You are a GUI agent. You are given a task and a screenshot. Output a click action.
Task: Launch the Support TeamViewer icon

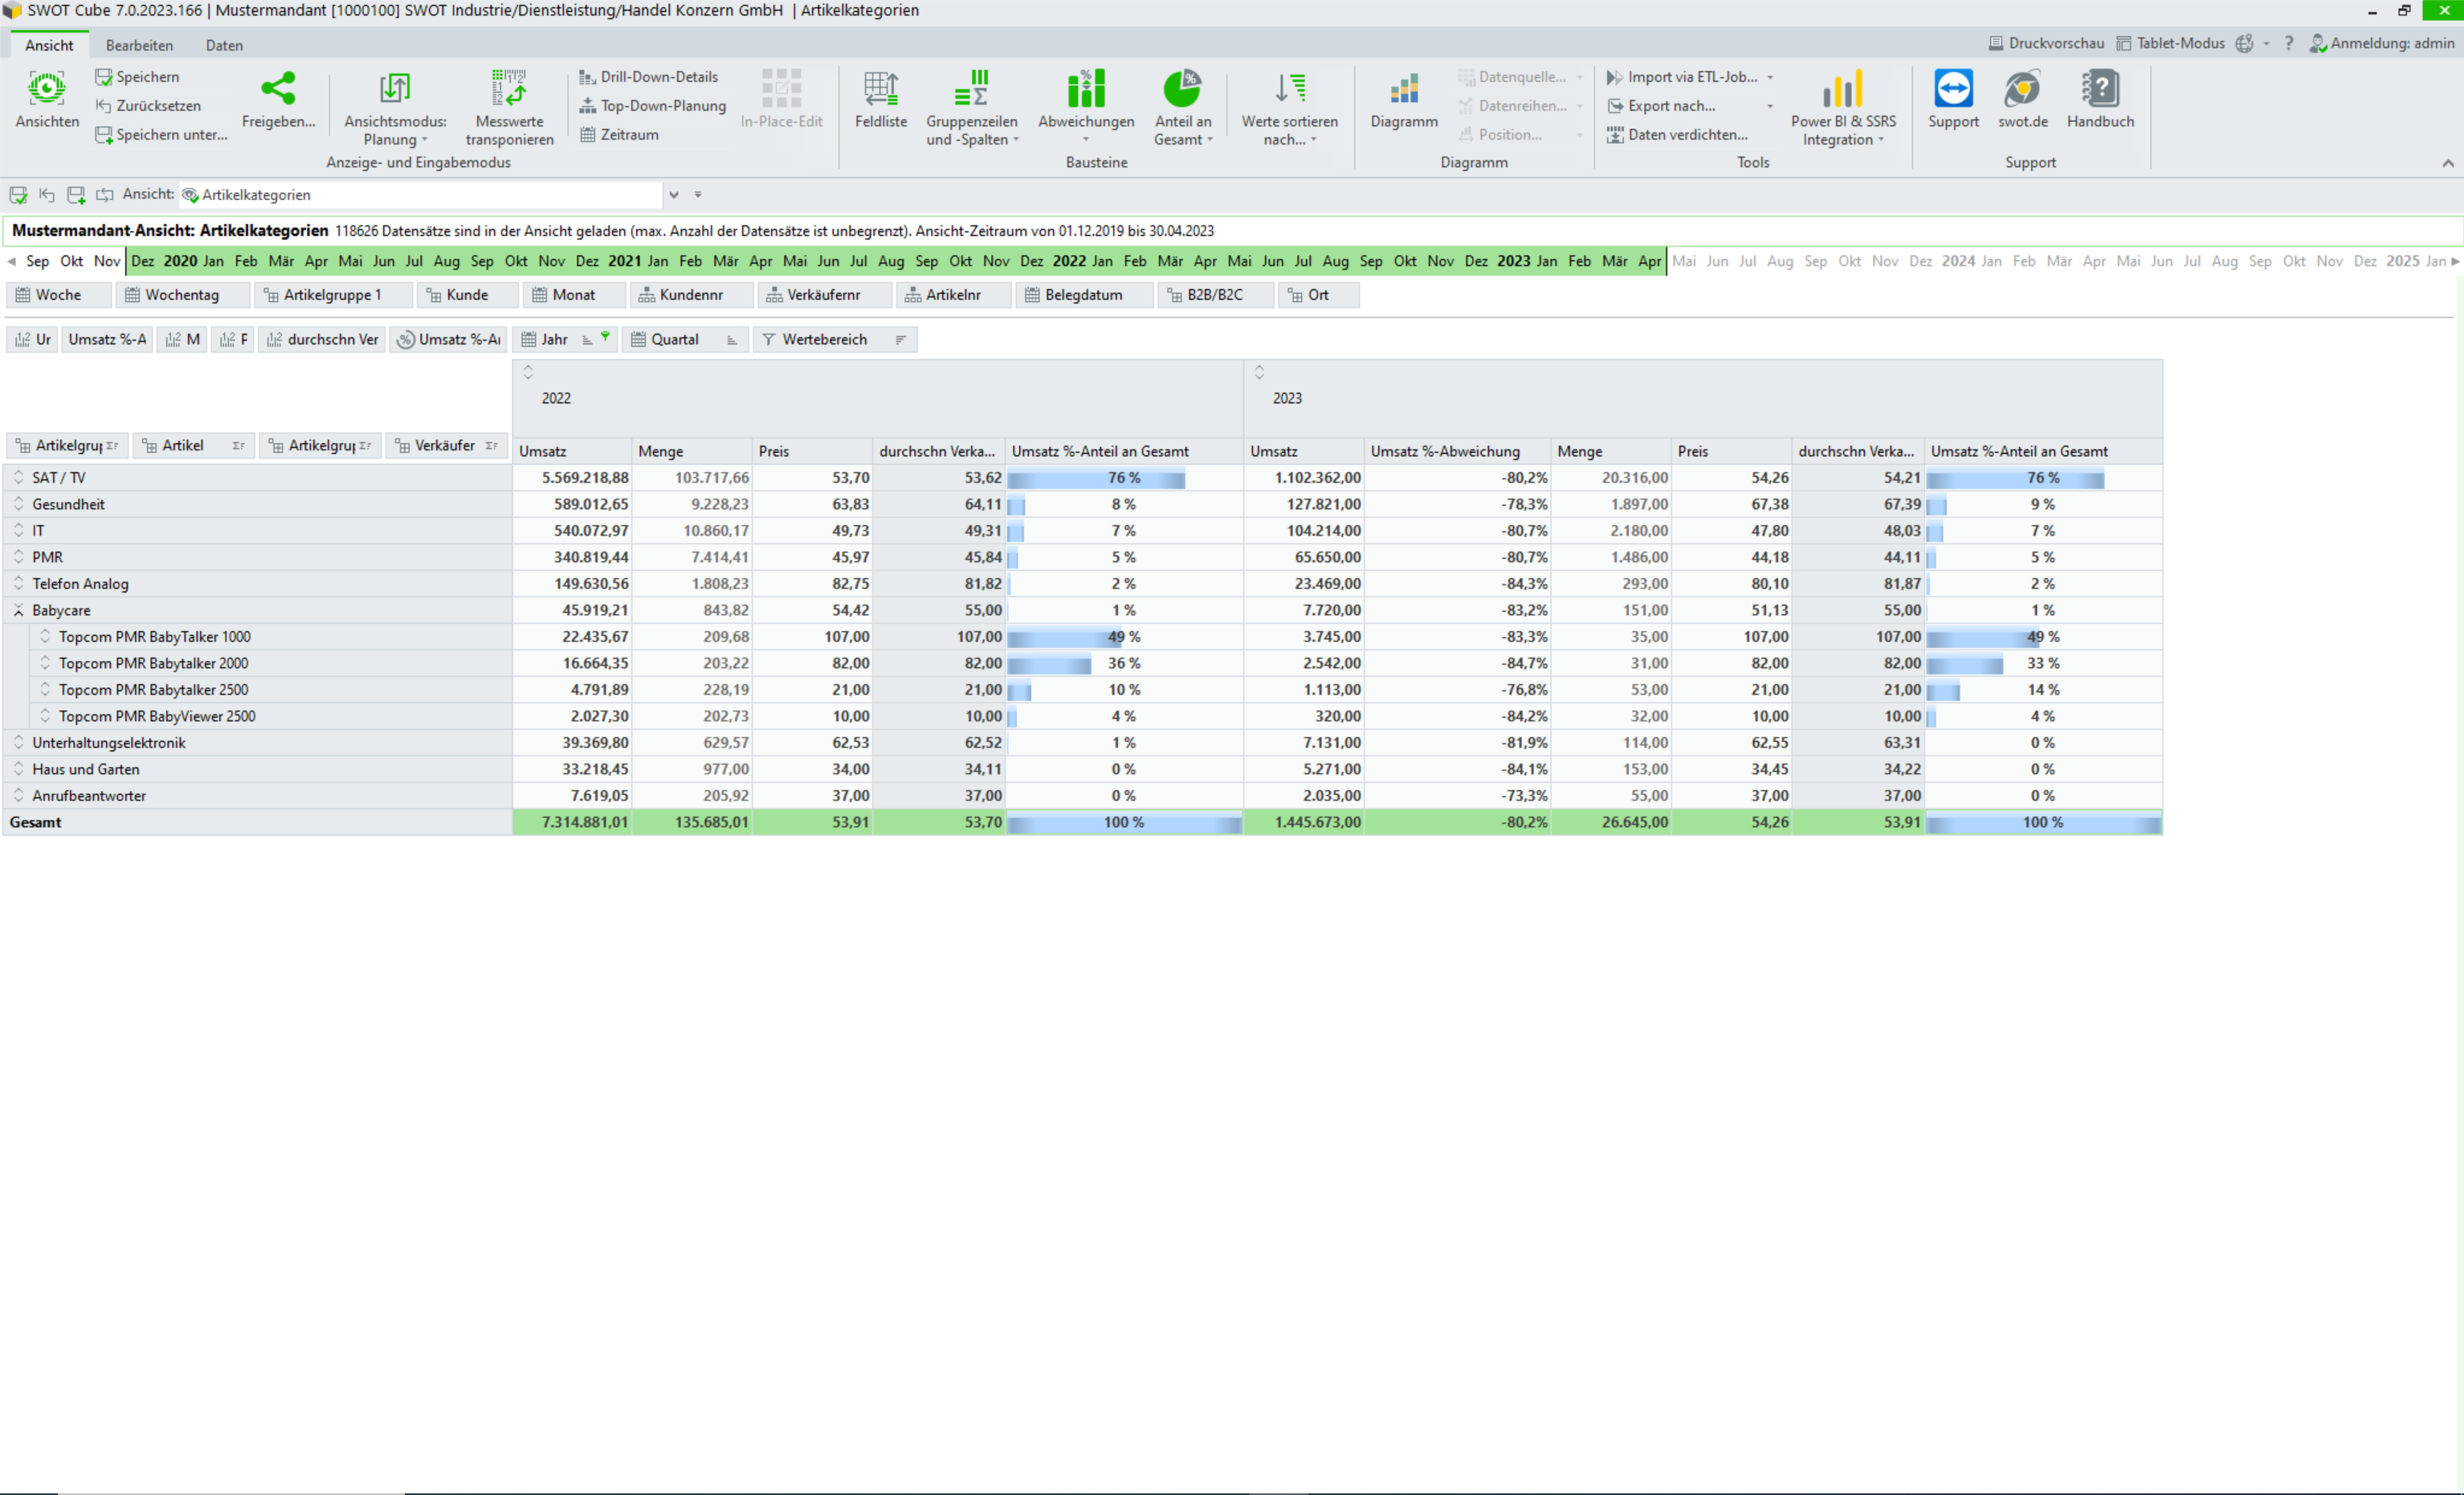coord(1952,90)
